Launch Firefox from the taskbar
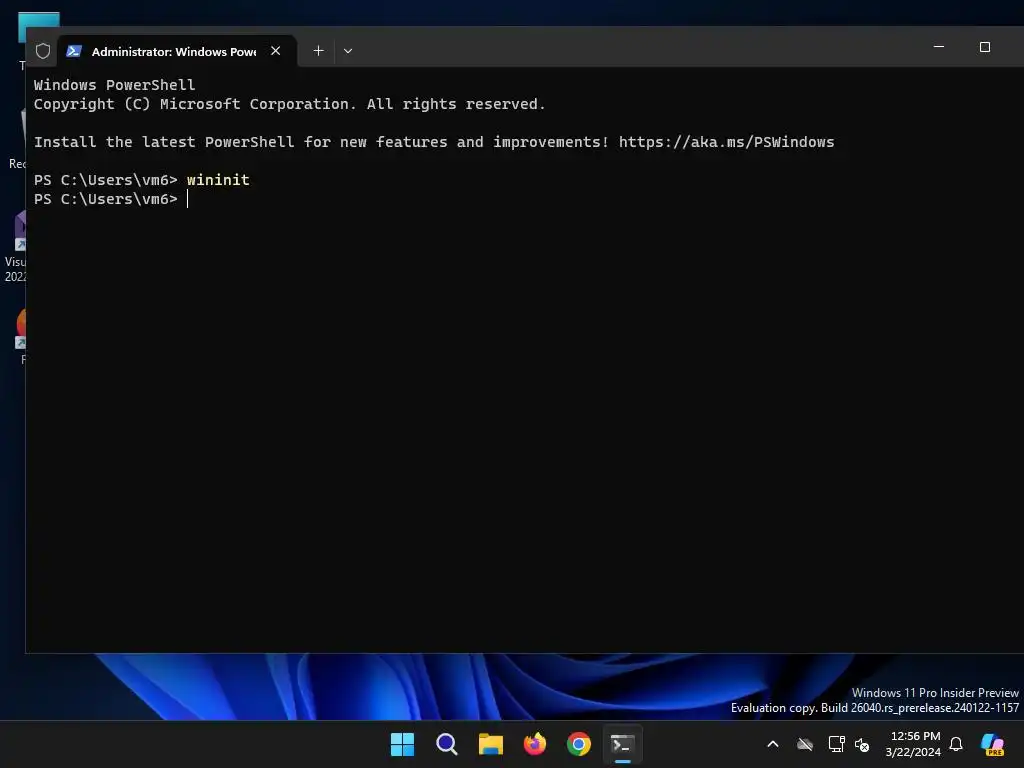 [535, 744]
